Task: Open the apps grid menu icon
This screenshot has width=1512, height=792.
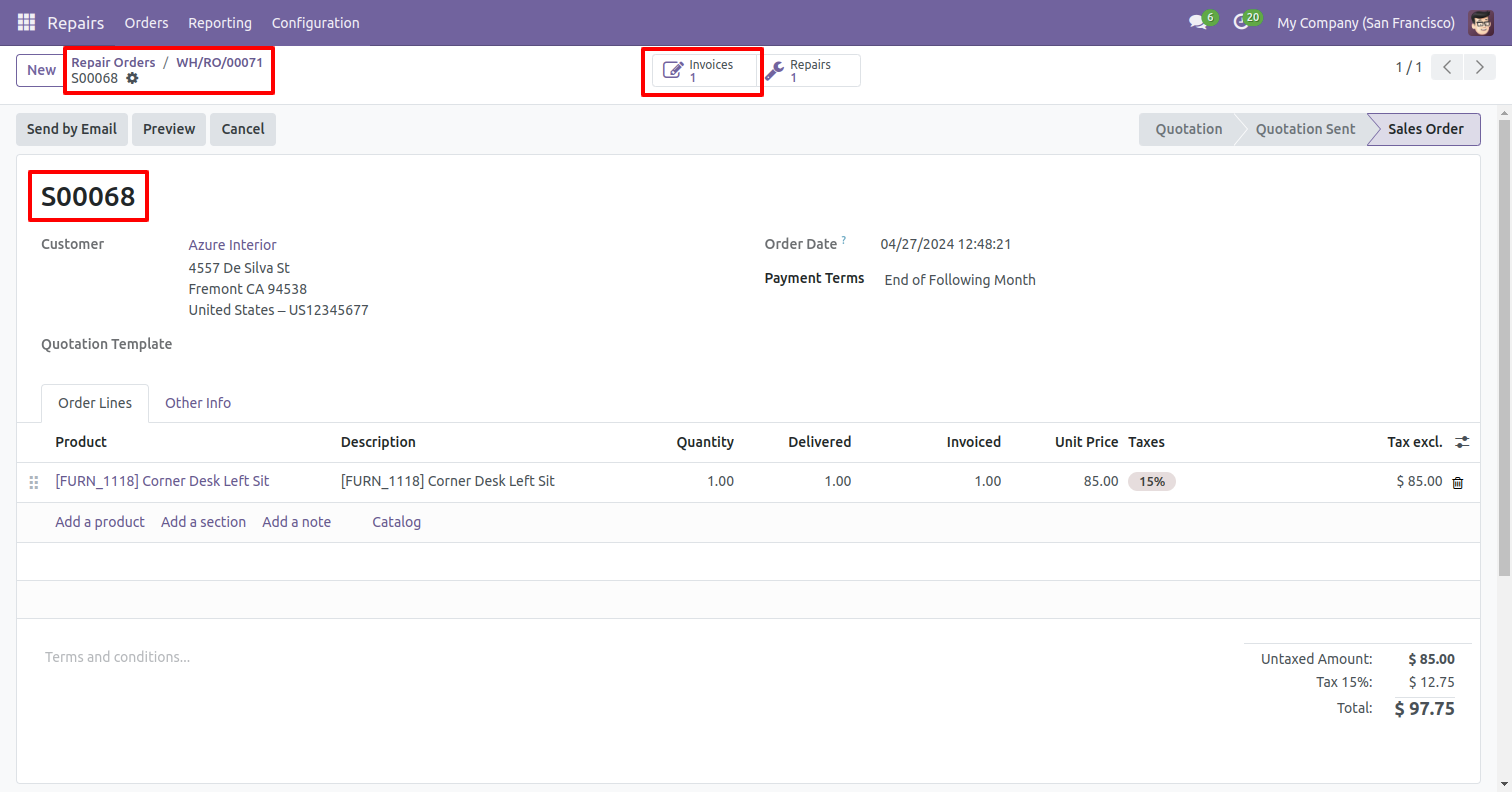Action: [x=26, y=22]
